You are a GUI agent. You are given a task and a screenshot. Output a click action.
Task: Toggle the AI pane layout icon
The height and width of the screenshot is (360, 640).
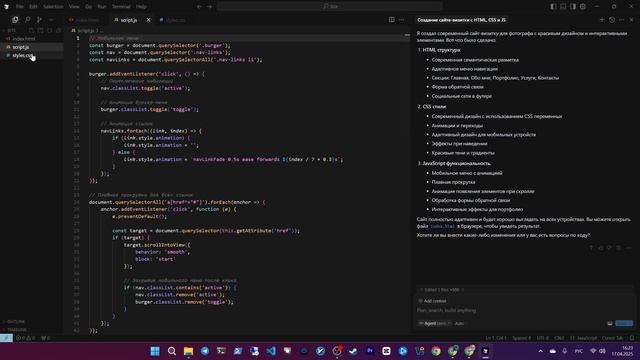pos(573,7)
